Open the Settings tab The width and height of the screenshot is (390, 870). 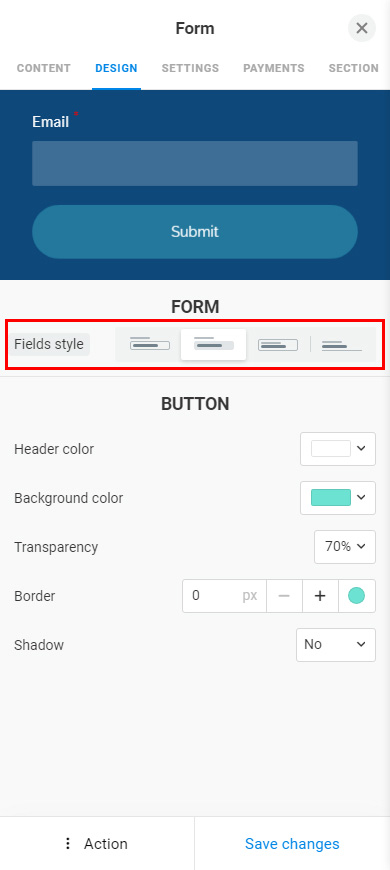[x=190, y=68]
